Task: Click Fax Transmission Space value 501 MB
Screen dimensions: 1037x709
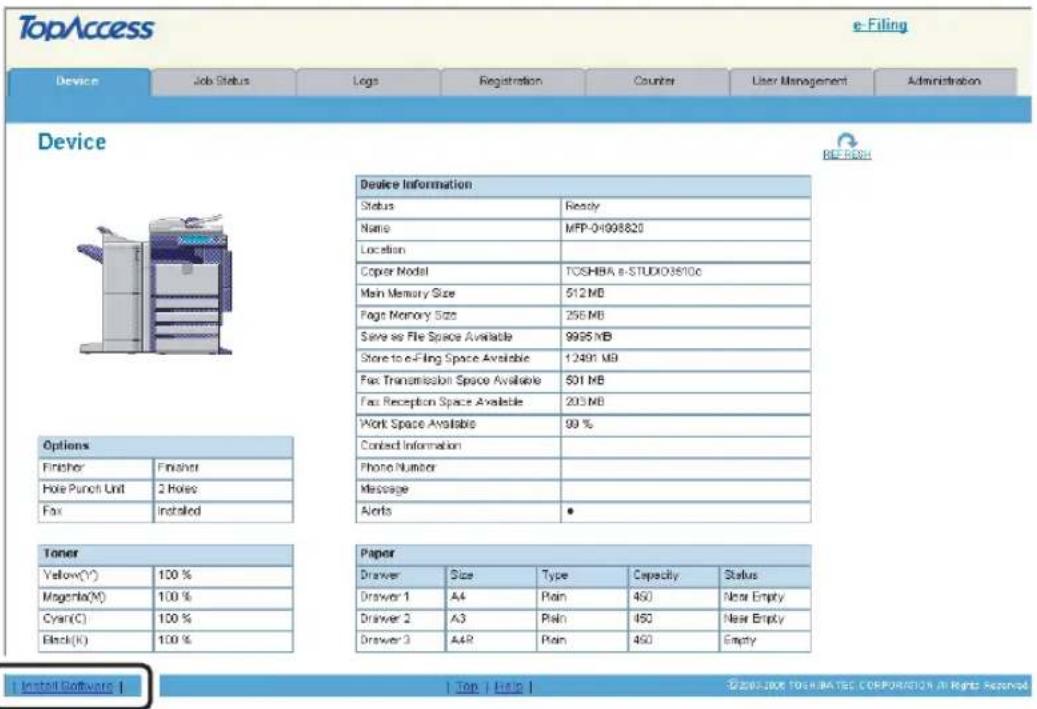Action: tap(585, 380)
